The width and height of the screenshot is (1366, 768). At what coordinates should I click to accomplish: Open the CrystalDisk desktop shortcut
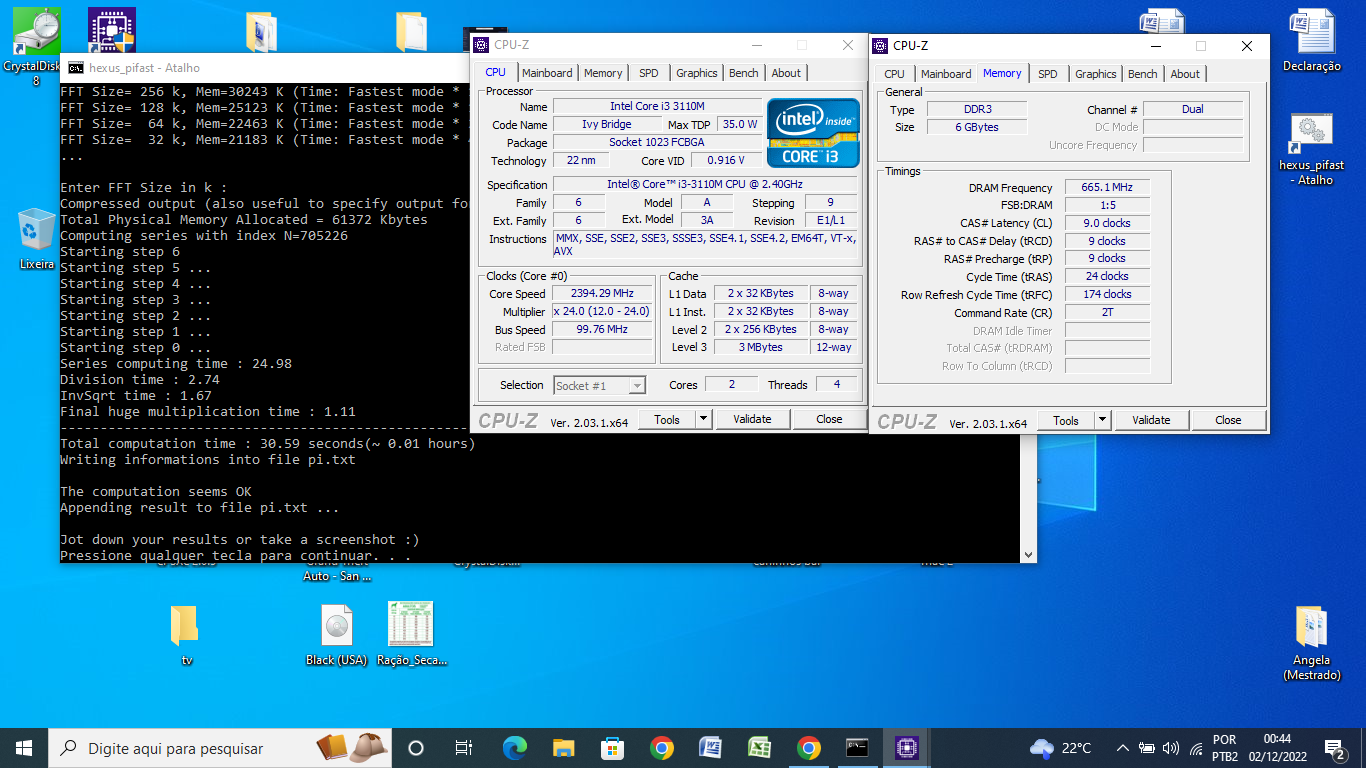[36, 45]
